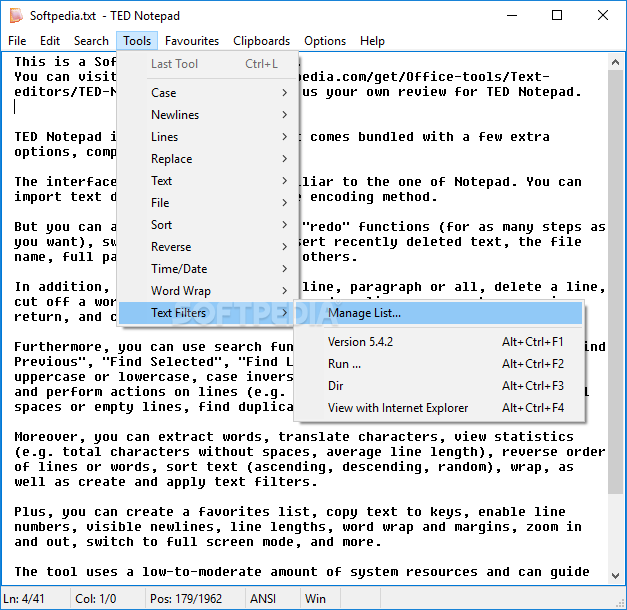
Task: Click the scrollbar up arrow
Action: (x=615, y=62)
